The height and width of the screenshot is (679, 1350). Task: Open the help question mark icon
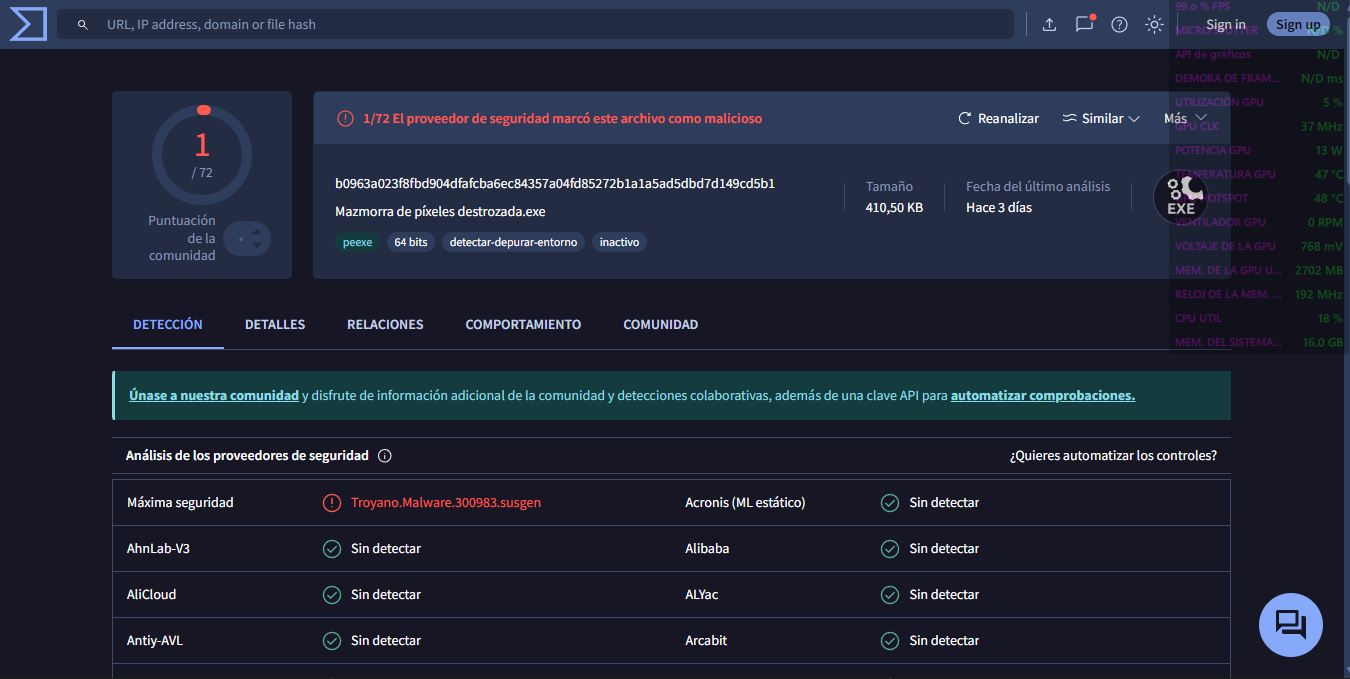(1119, 24)
